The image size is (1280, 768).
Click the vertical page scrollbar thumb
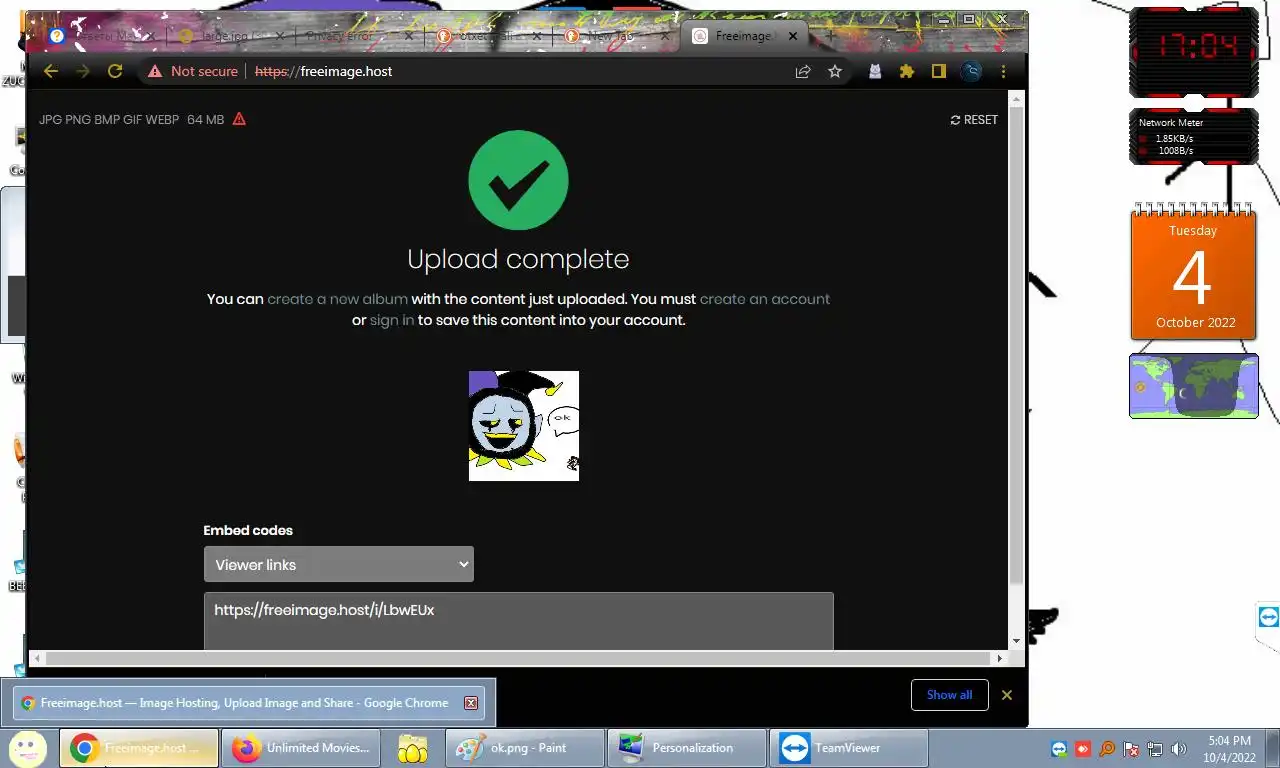click(1016, 345)
